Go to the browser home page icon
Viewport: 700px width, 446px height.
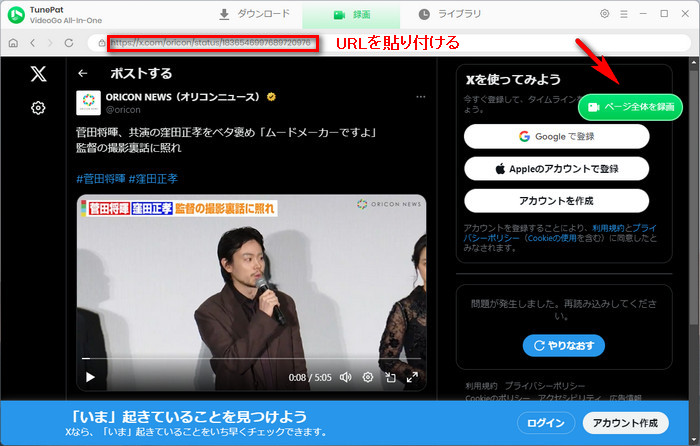click(13, 43)
